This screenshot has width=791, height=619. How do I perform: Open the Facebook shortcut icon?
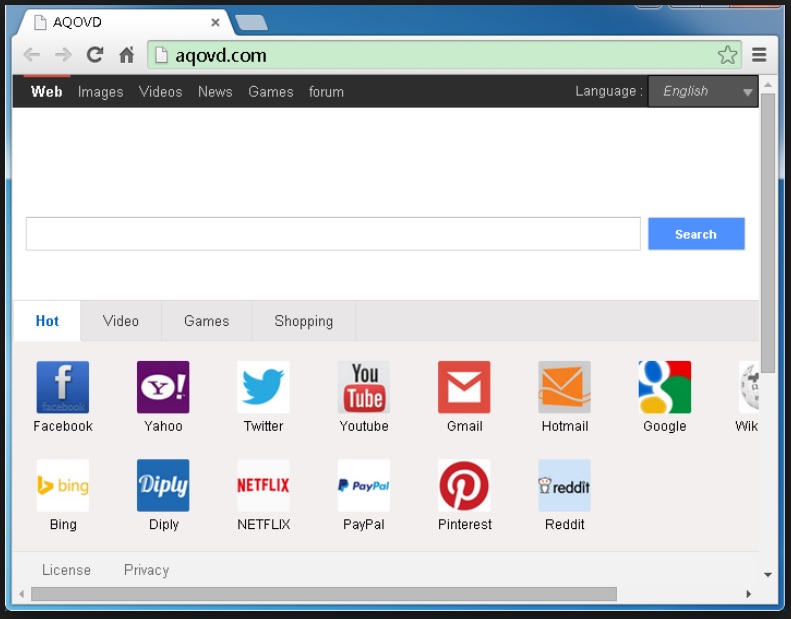pyautogui.click(x=63, y=387)
